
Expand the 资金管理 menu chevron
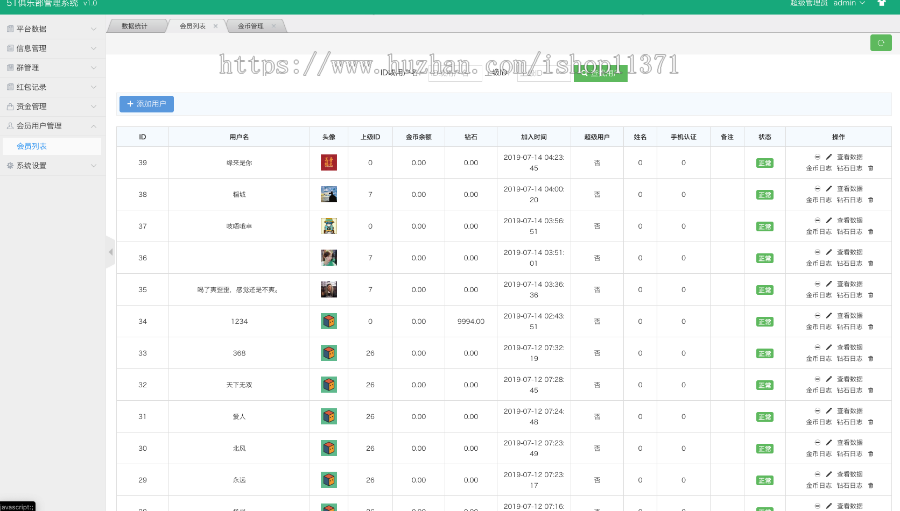[x=94, y=107]
